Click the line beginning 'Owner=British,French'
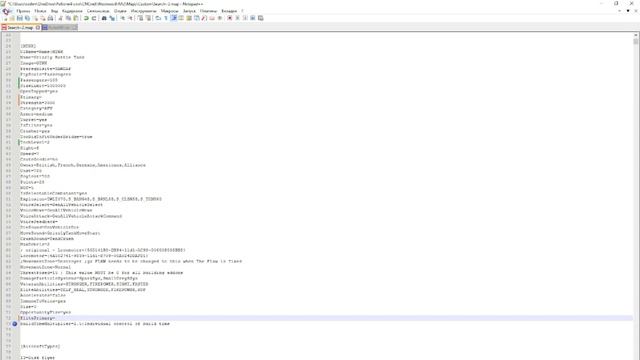Image resolution: width=640 pixels, height=360 pixels. tap(83, 165)
